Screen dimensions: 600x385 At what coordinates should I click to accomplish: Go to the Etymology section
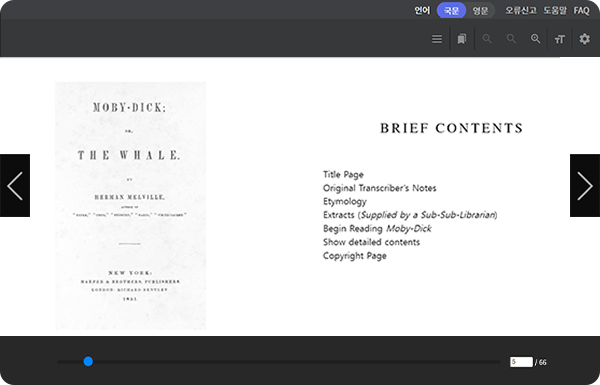345,202
